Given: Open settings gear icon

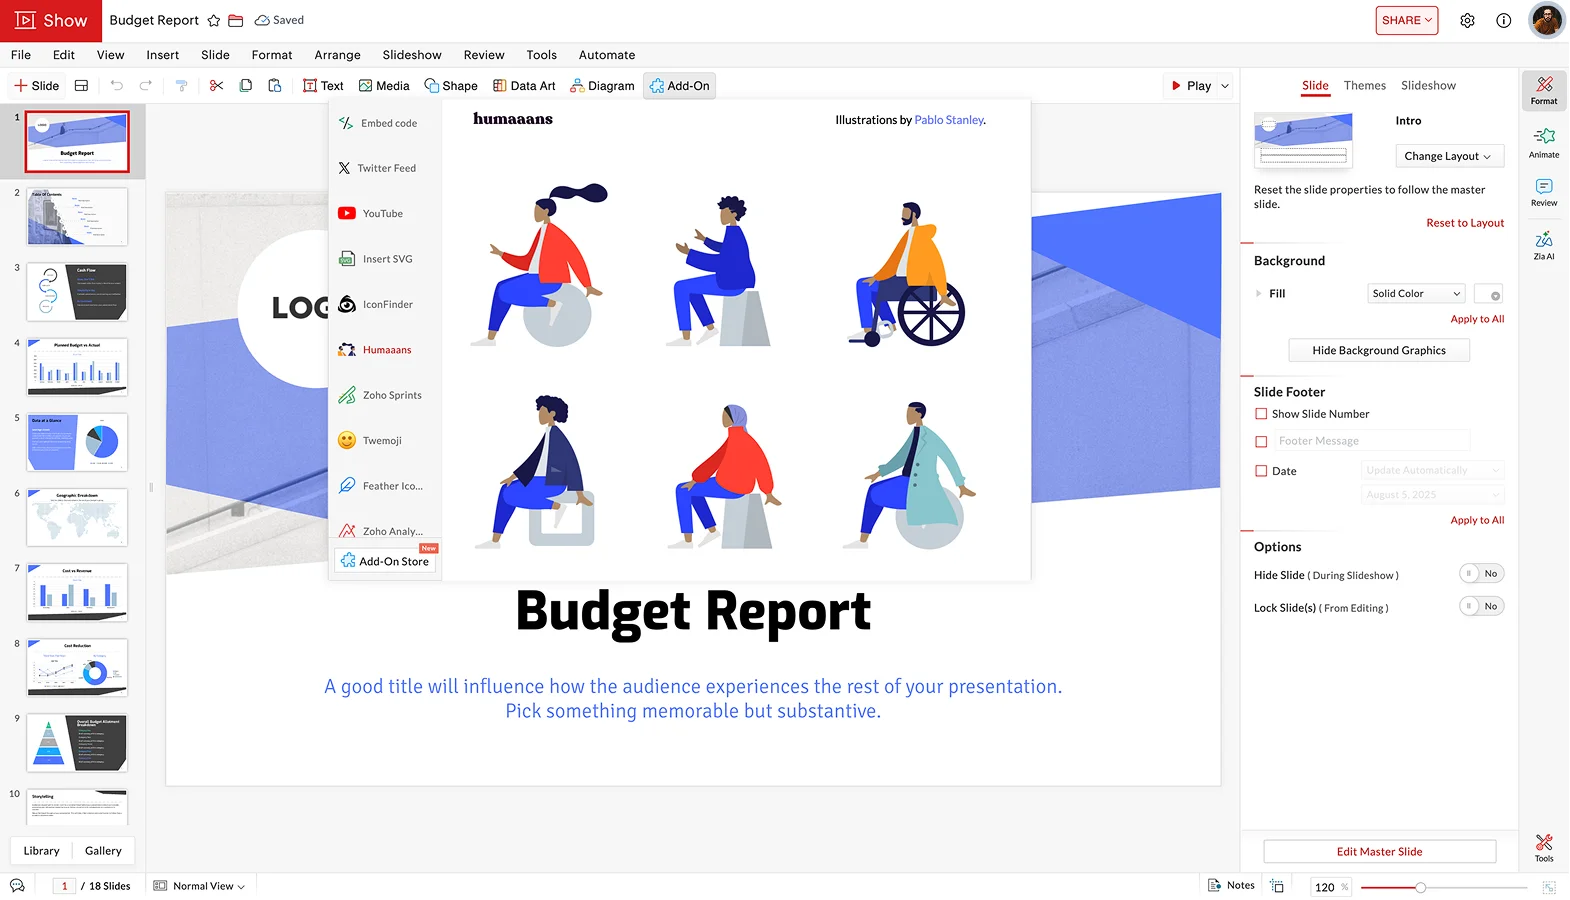Looking at the screenshot, I should click(x=1467, y=21).
